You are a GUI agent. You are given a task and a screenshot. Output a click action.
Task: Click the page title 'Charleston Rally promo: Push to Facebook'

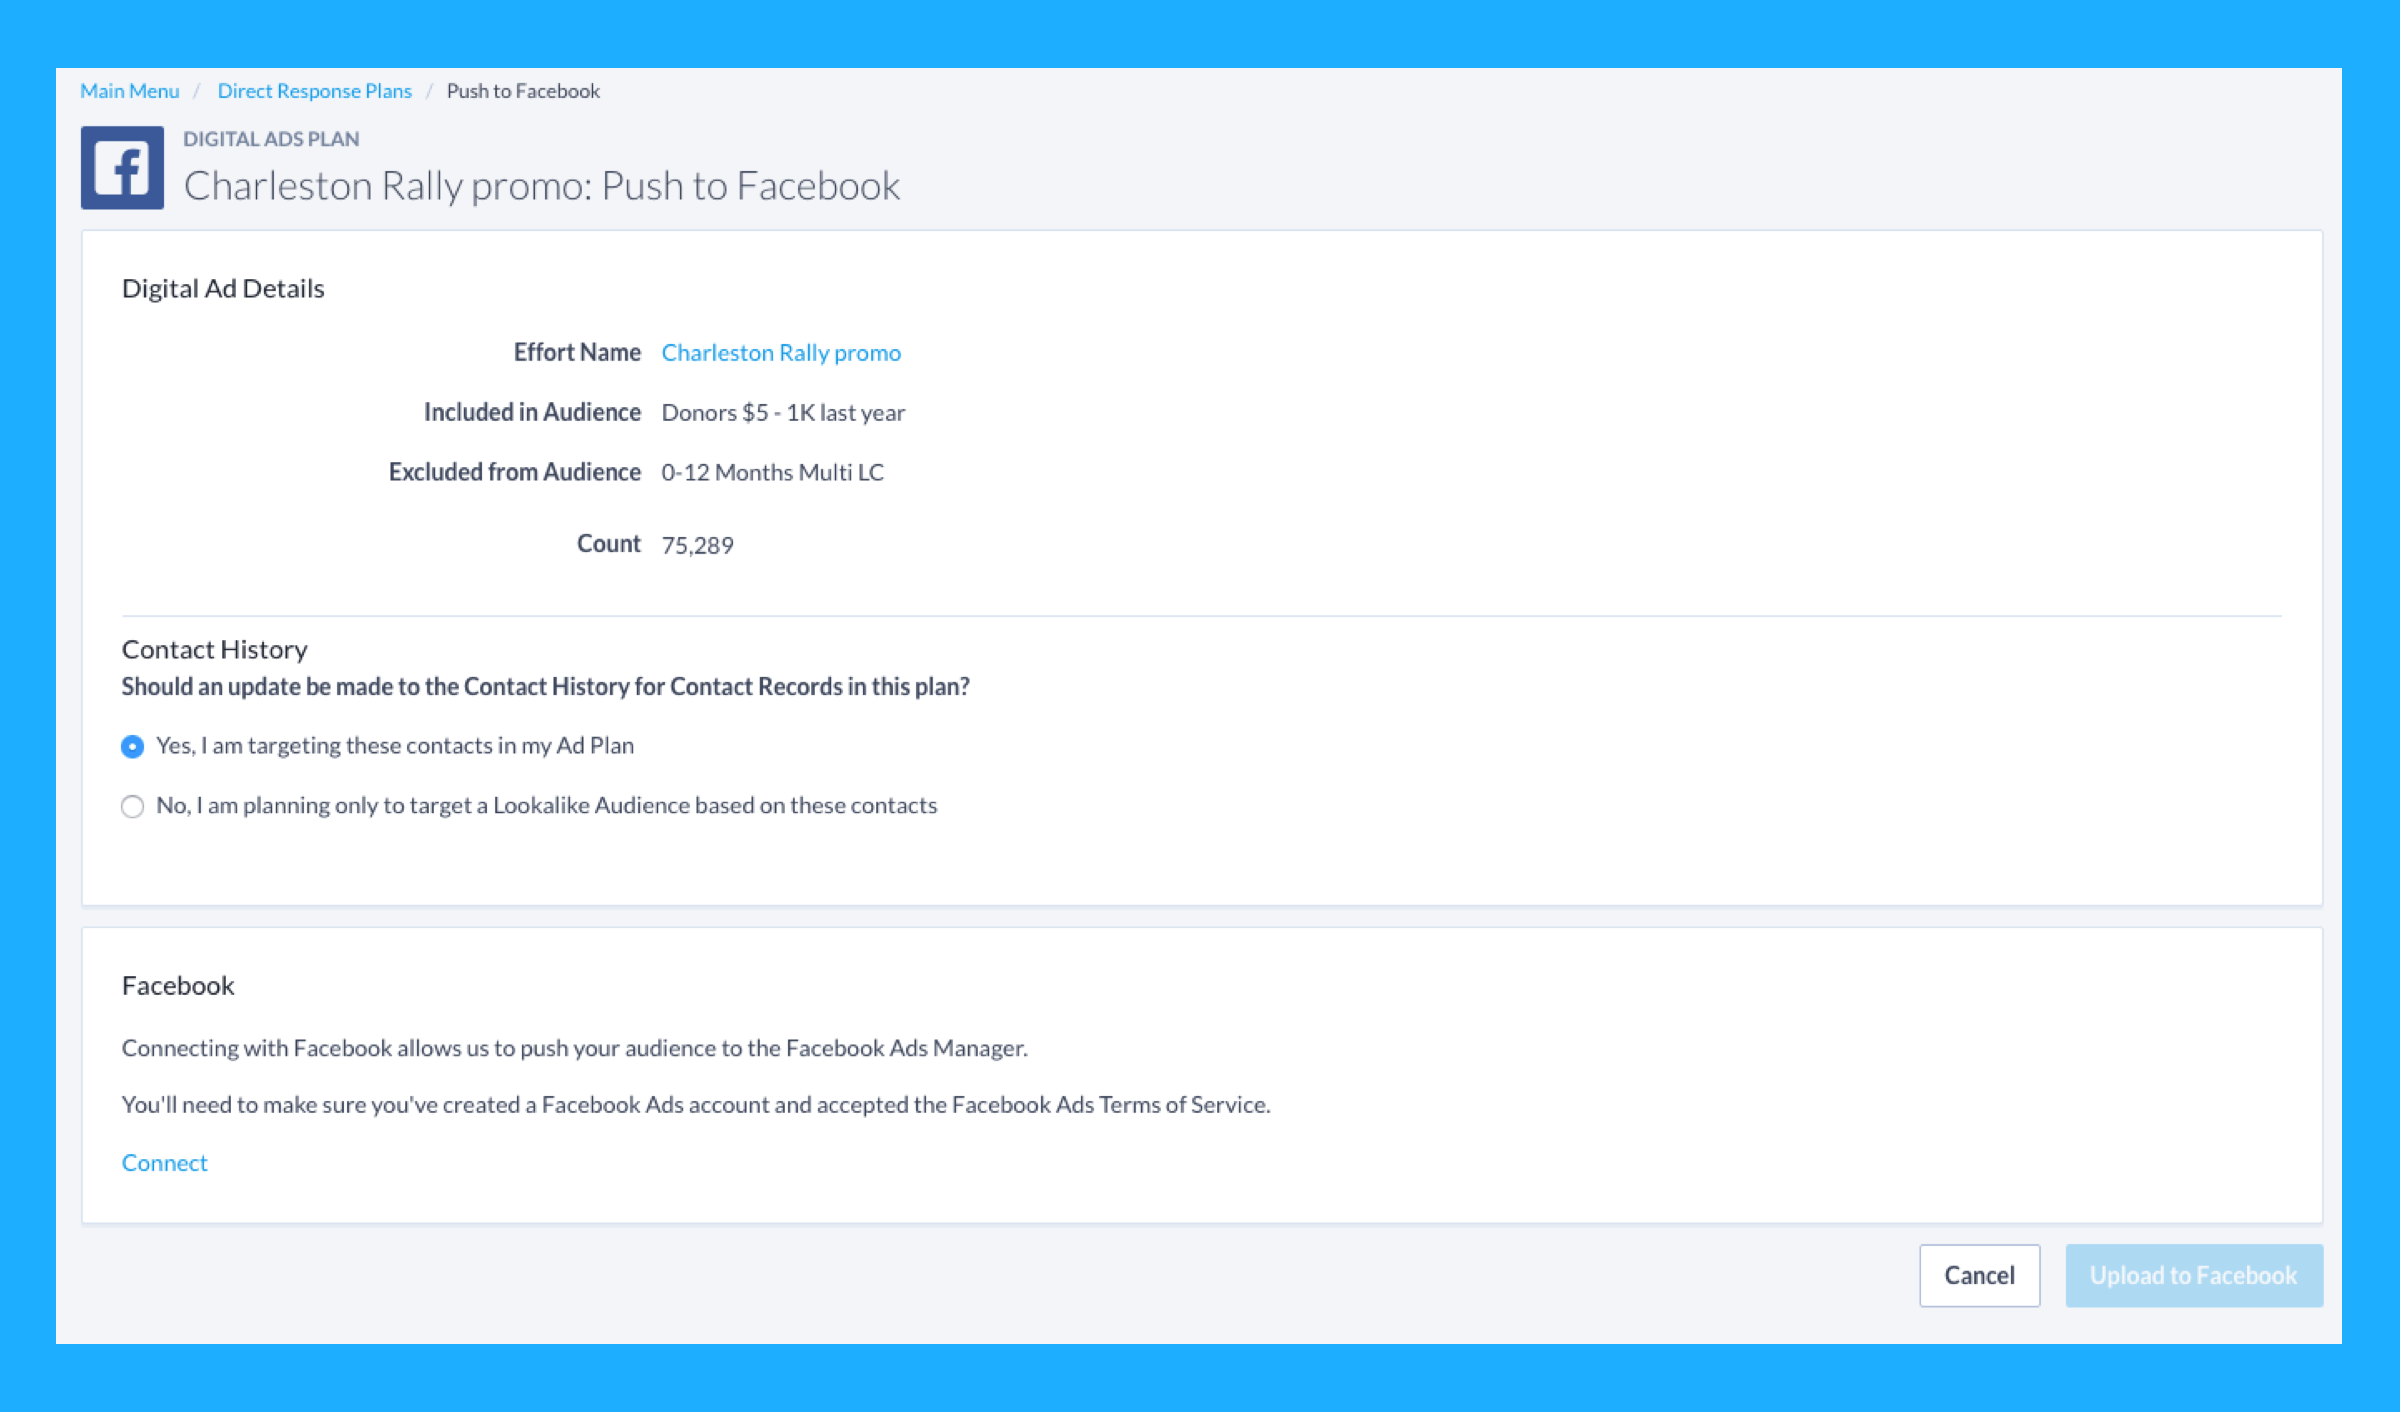click(541, 186)
